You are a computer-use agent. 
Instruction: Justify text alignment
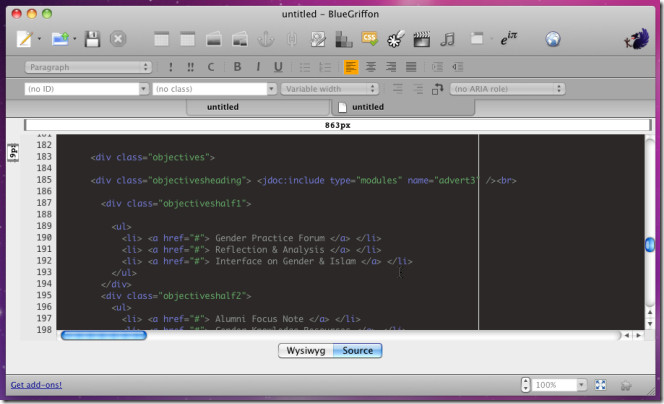tap(411, 67)
